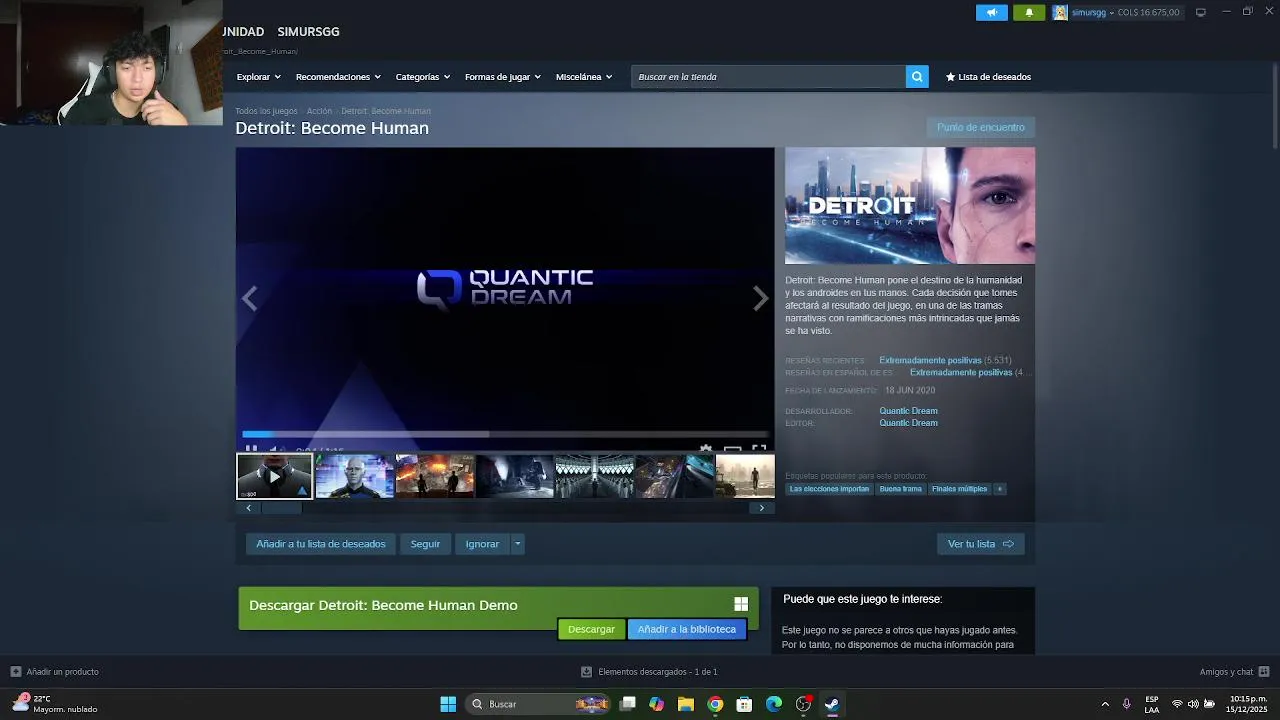This screenshot has width=1280, height=720.
Task: Open the Ignorar options dropdown arrow
Action: (517, 544)
